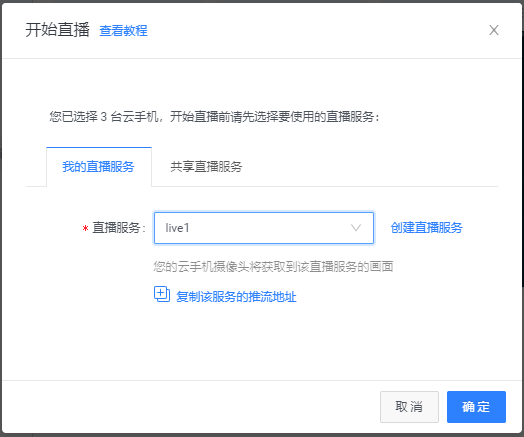This screenshot has height=437, width=524.
Task: Click the blank header area right of 查看教程
Action: 317,30
